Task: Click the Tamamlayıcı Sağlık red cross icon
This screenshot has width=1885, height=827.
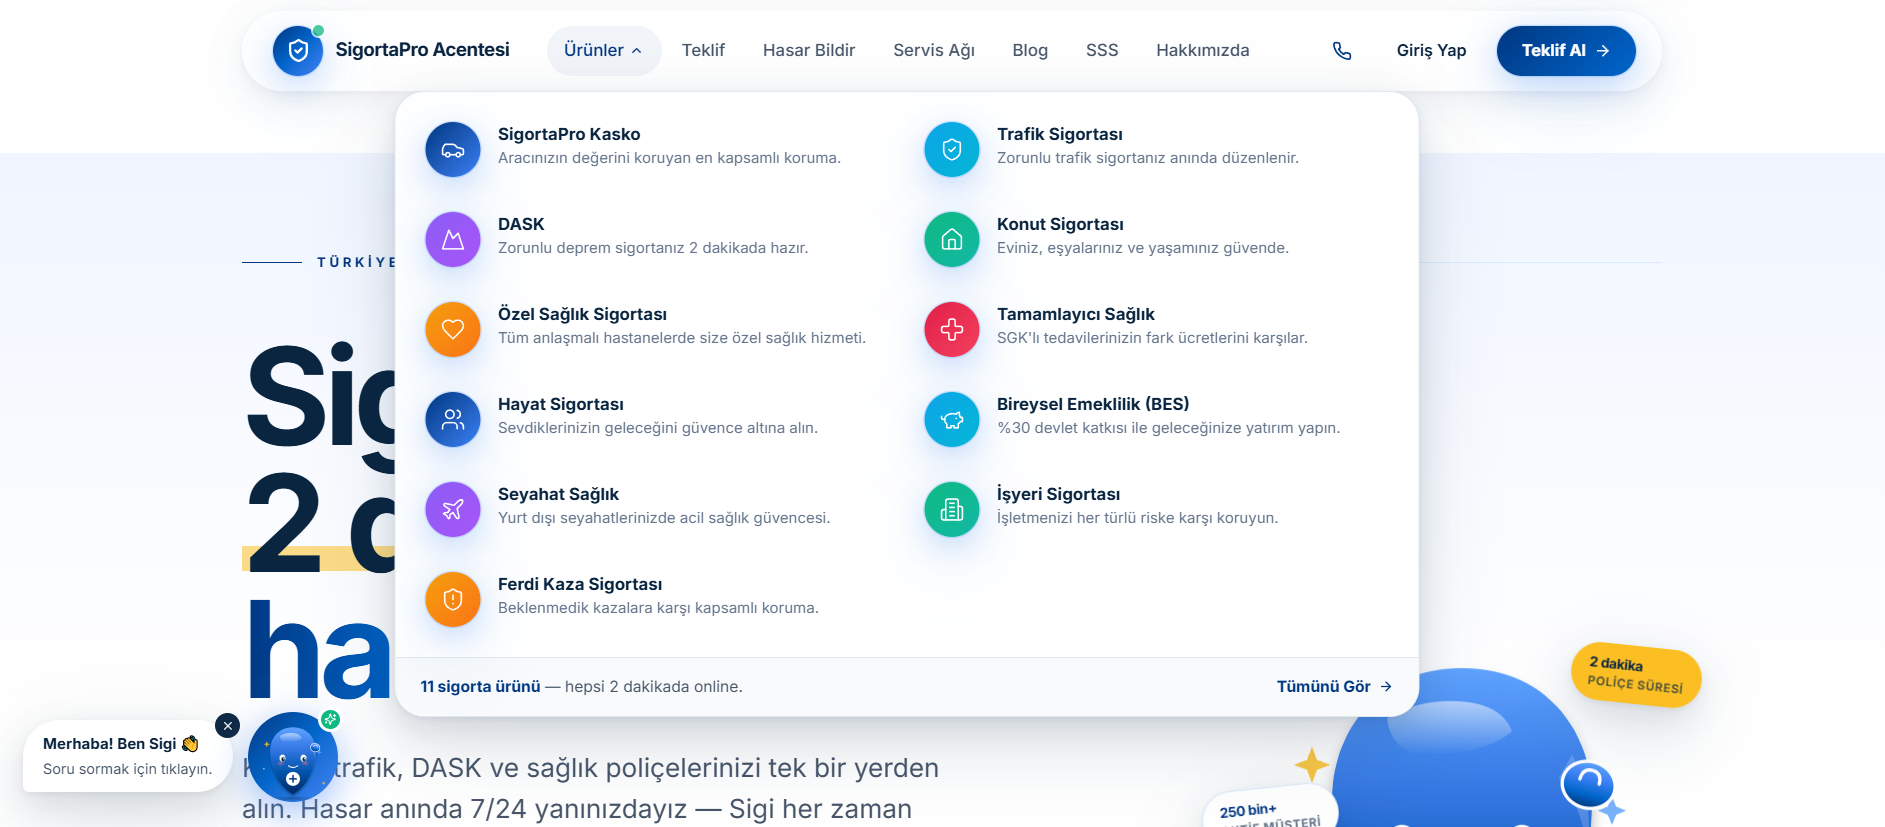Action: (x=952, y=330)
